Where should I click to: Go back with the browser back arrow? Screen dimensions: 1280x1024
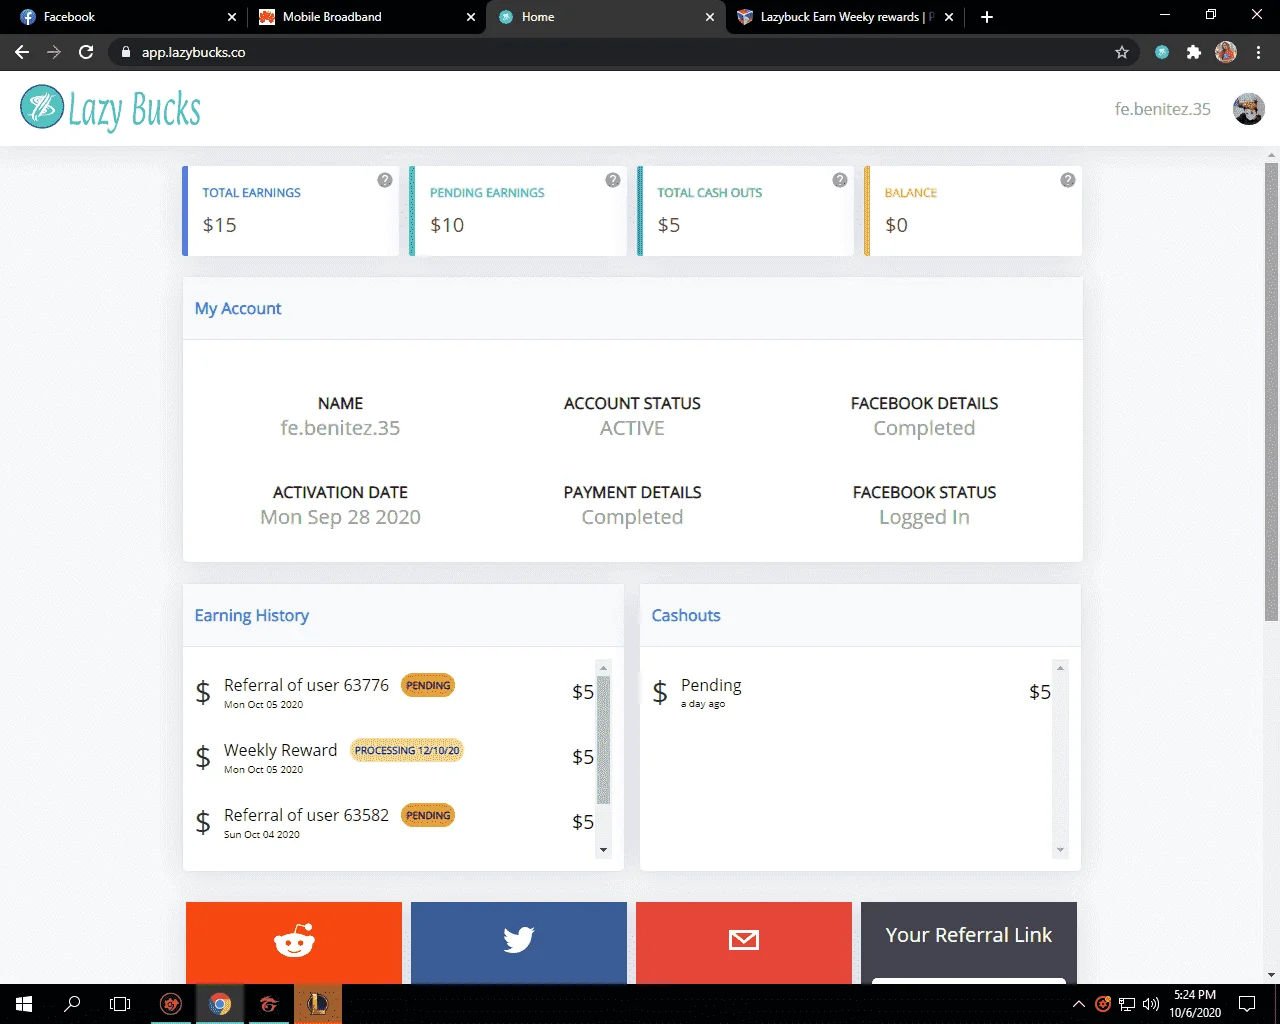point(22,52)
